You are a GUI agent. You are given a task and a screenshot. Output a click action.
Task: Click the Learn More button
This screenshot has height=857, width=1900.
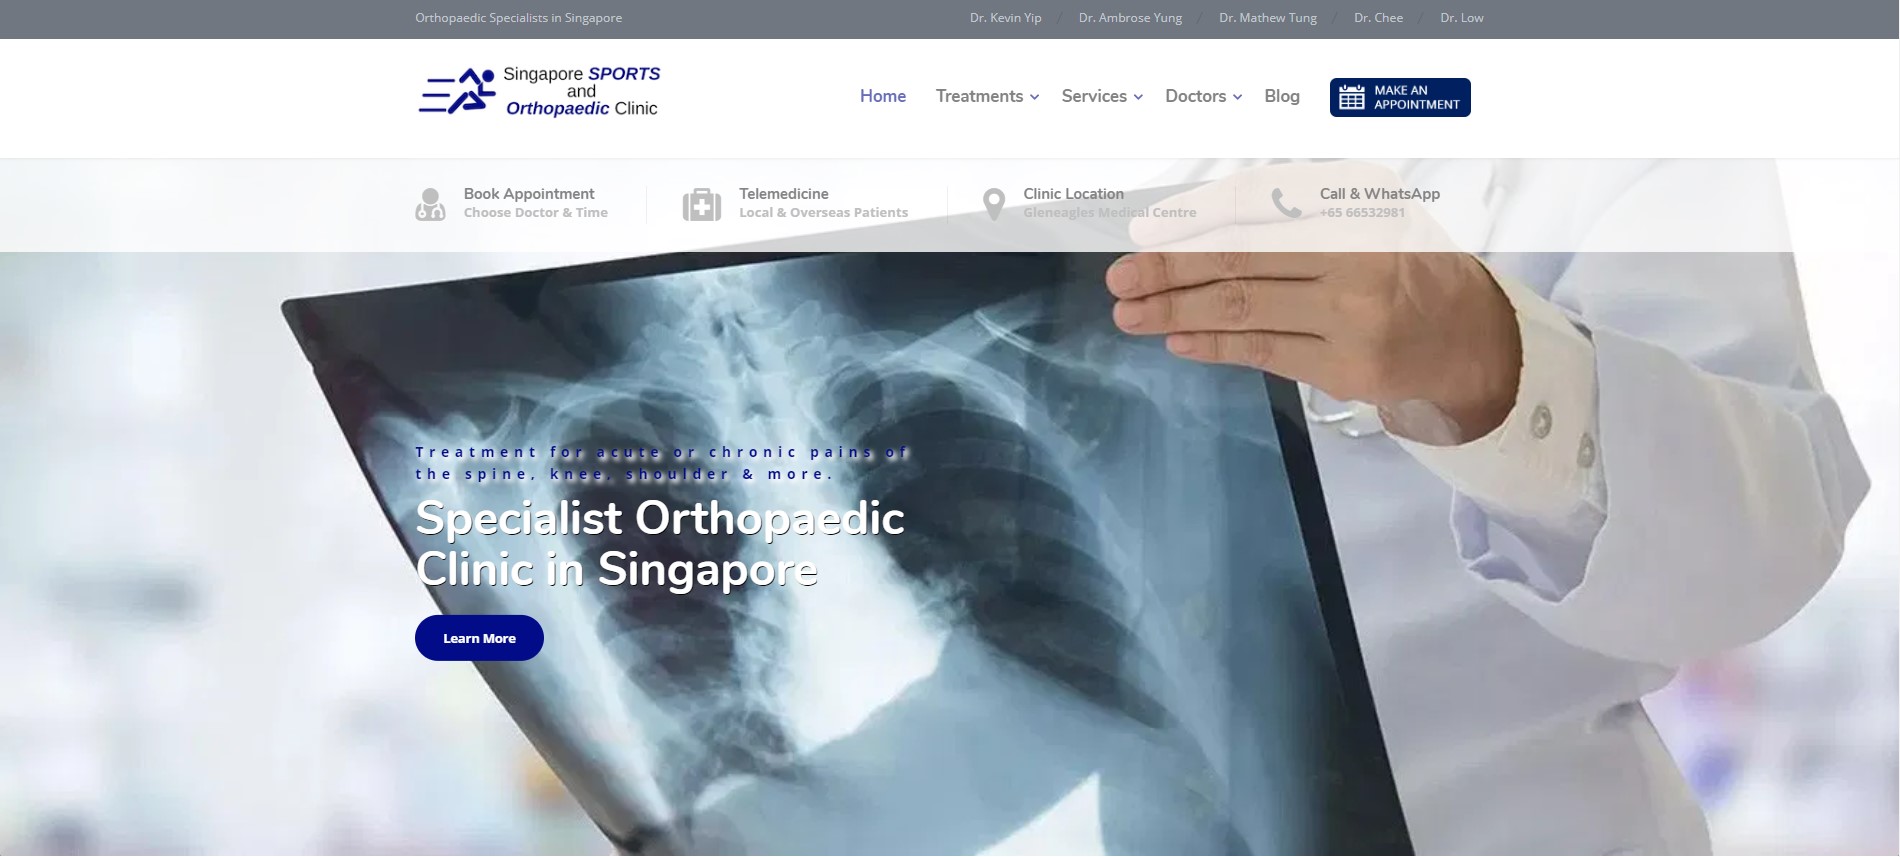pos(479,638)
